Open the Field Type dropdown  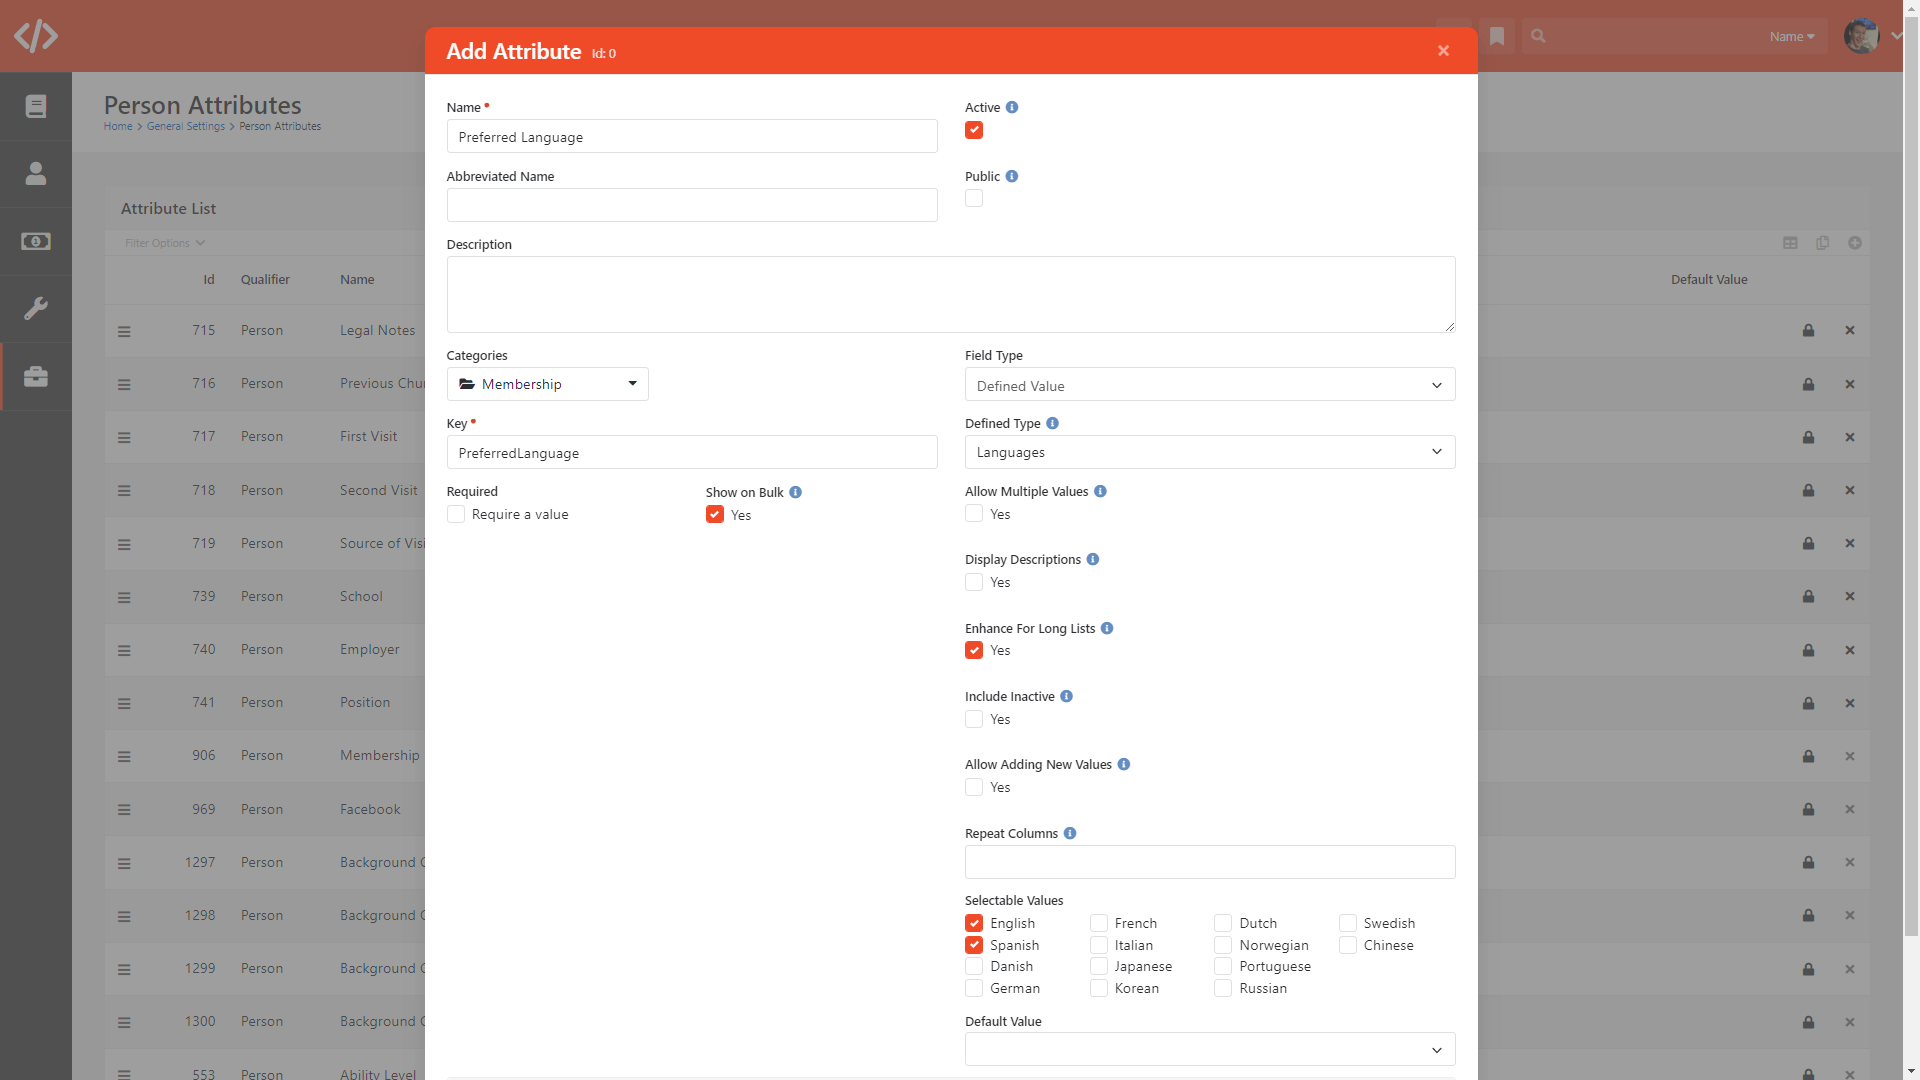(1209, 385)
